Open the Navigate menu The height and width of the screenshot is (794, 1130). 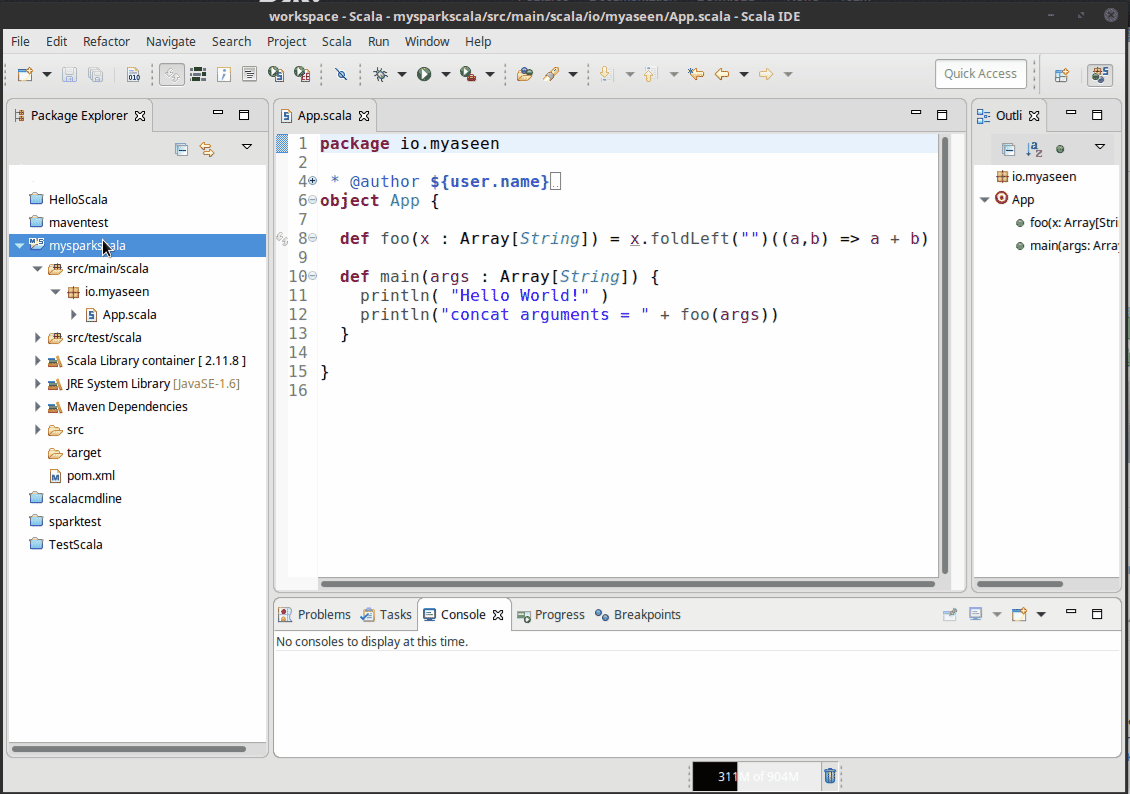coord(171,42)
